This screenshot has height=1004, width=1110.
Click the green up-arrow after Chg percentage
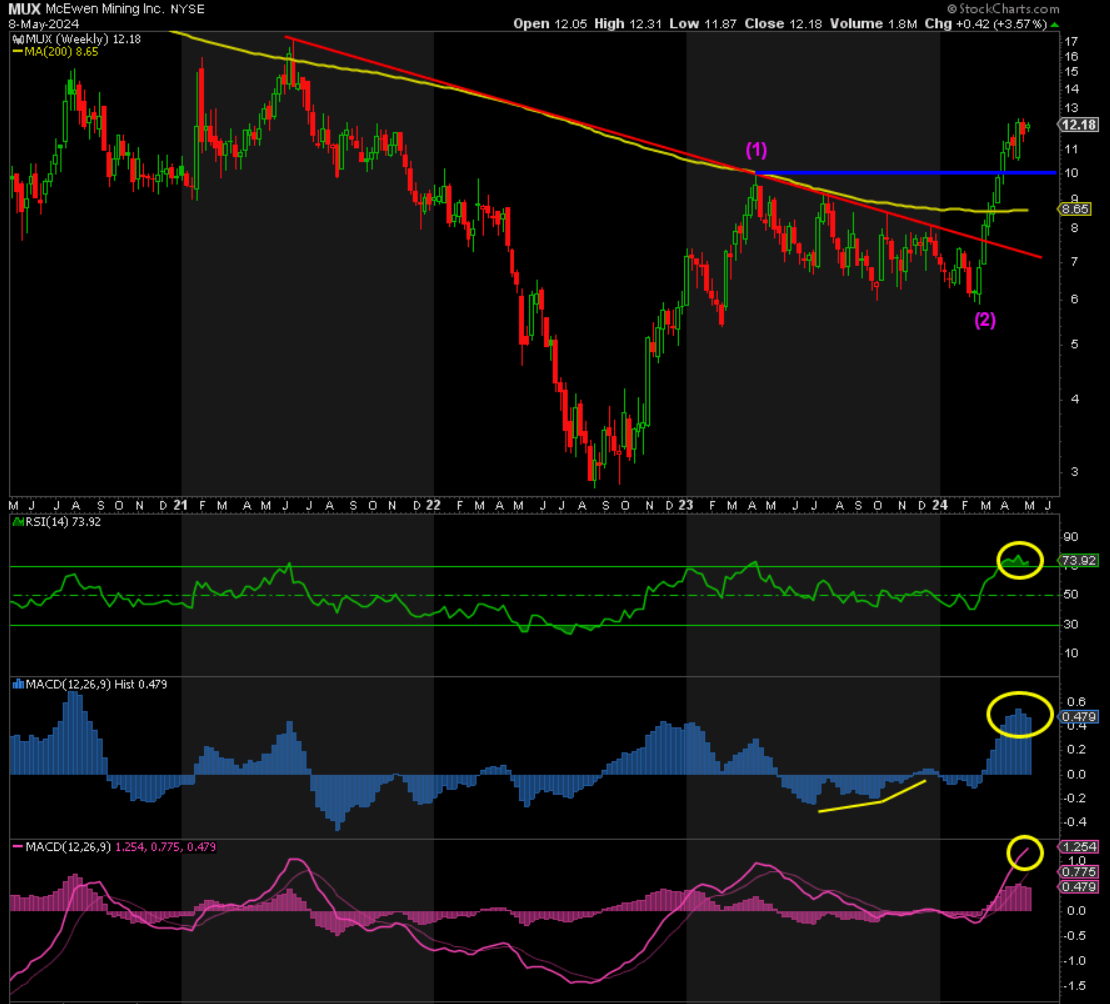tap(1055, 24)
